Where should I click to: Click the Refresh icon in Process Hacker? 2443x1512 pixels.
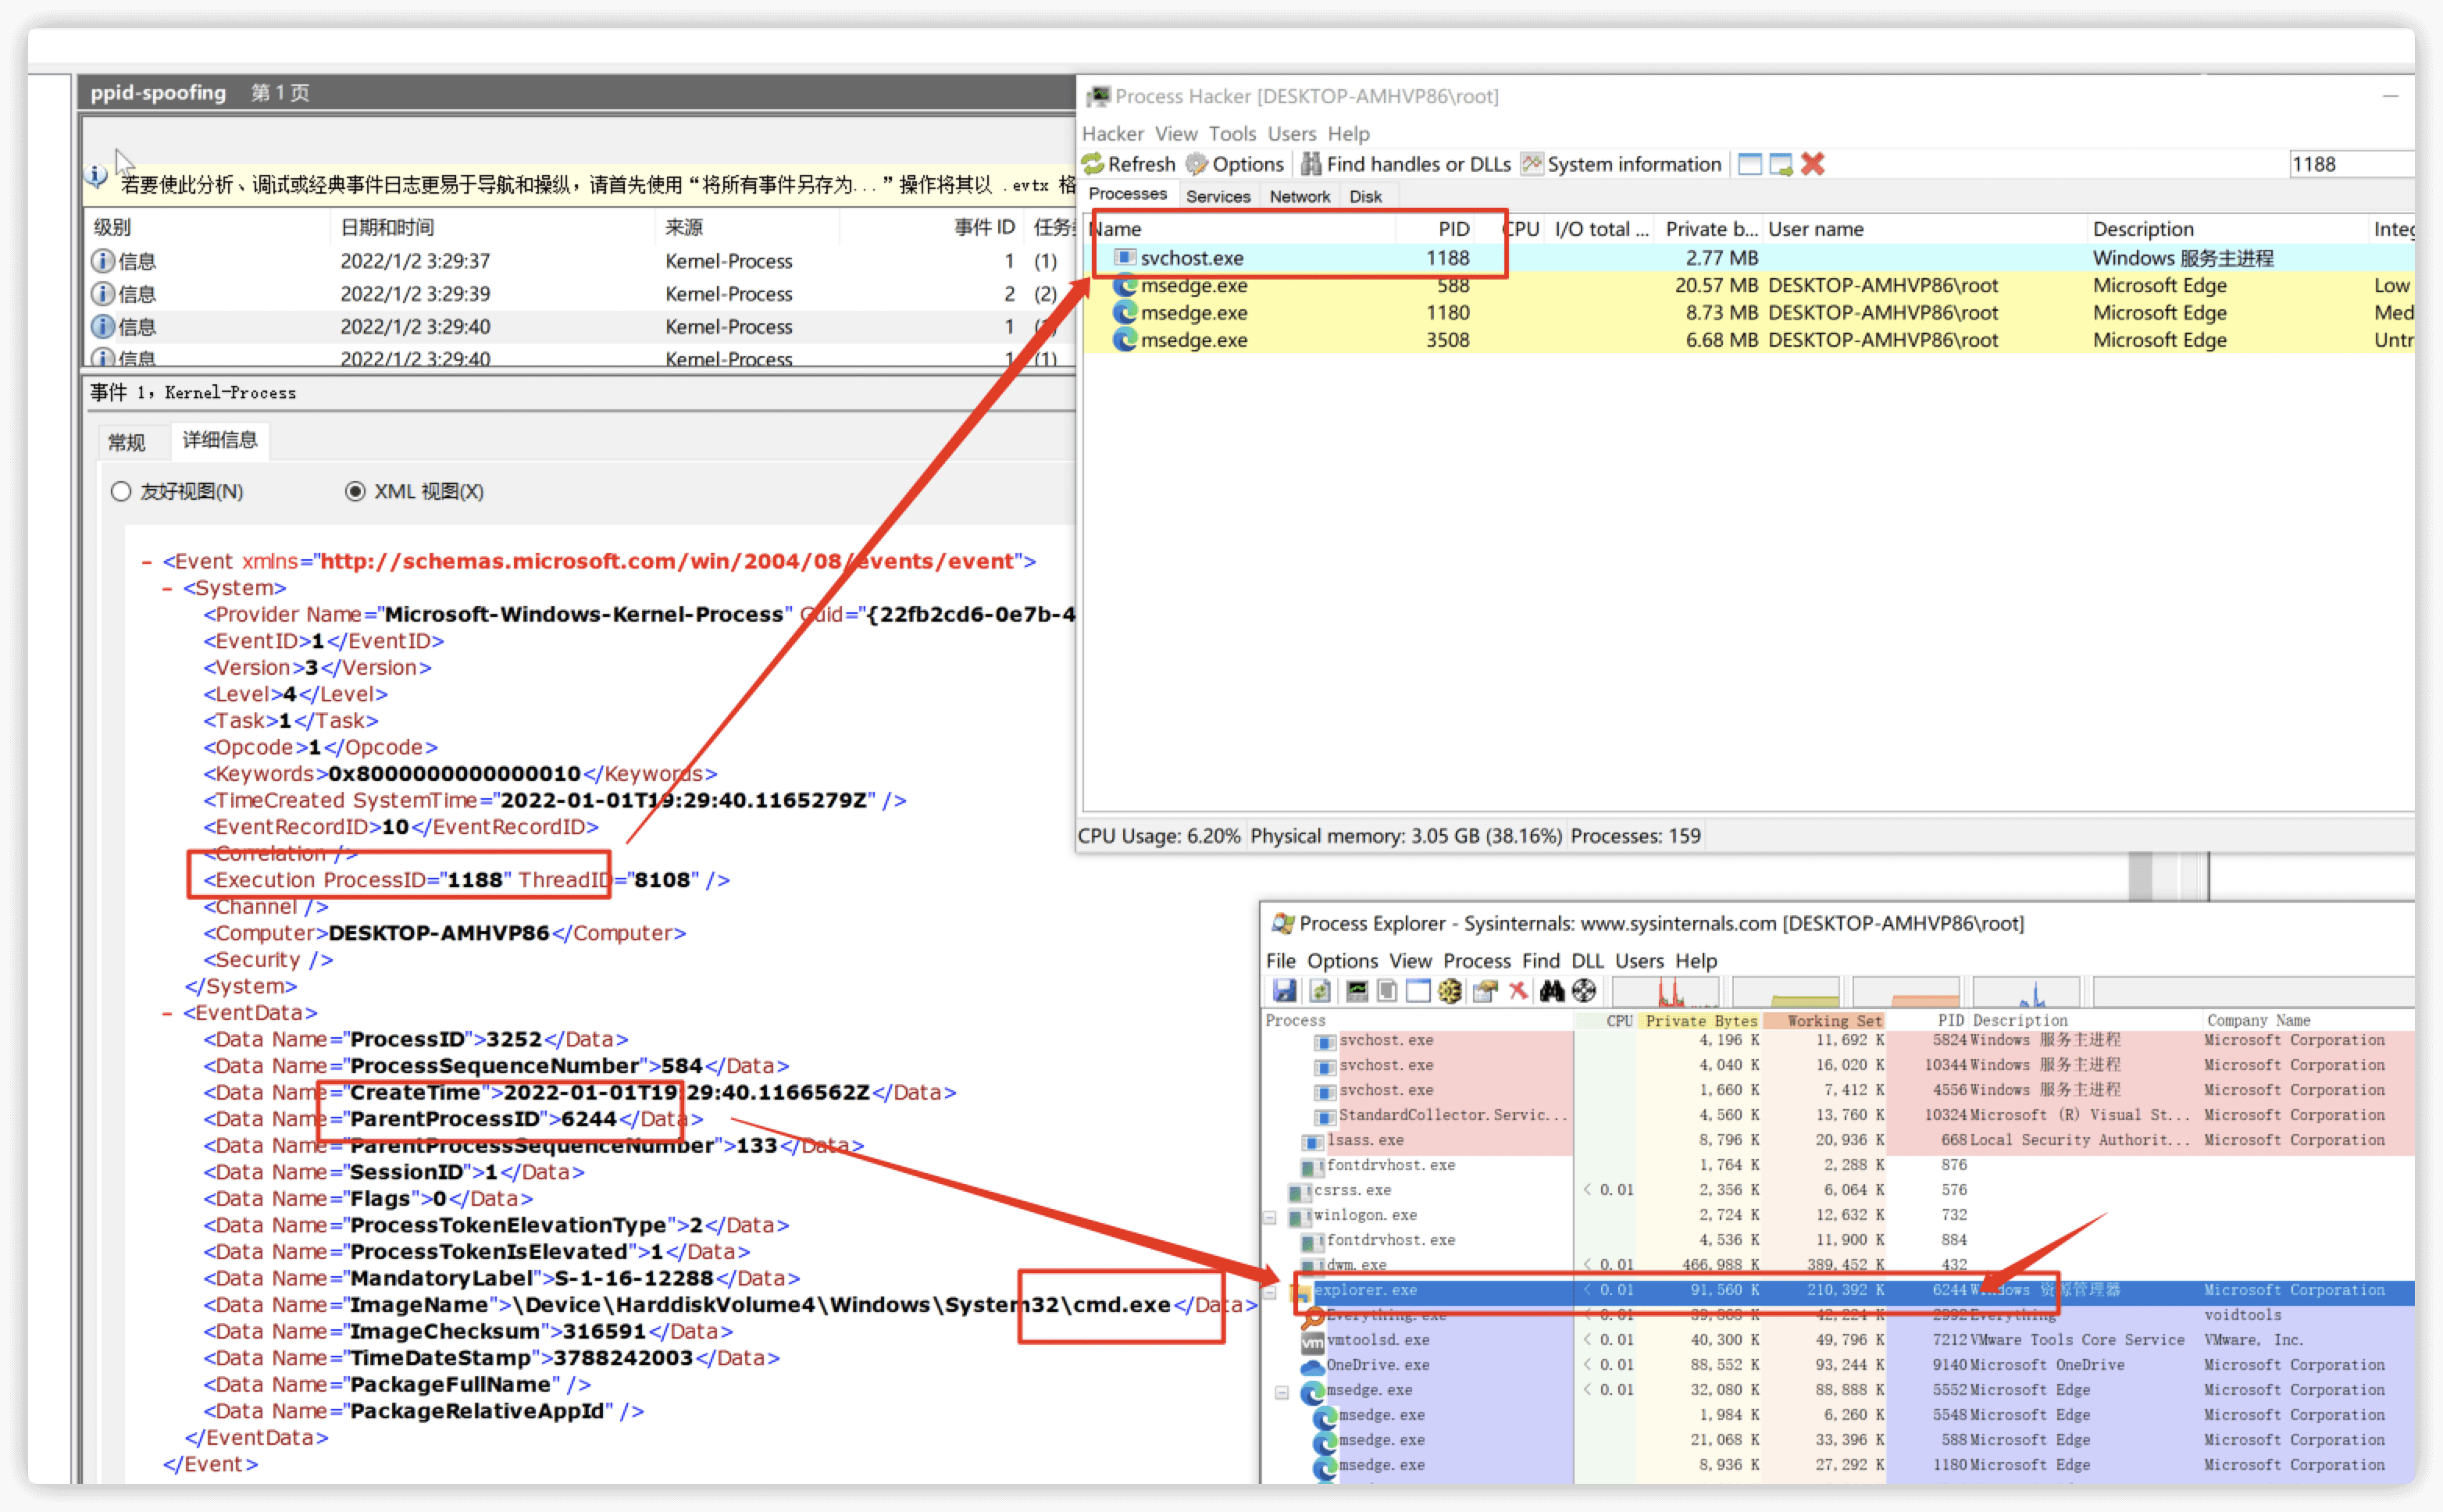(x=1093, y=164)
